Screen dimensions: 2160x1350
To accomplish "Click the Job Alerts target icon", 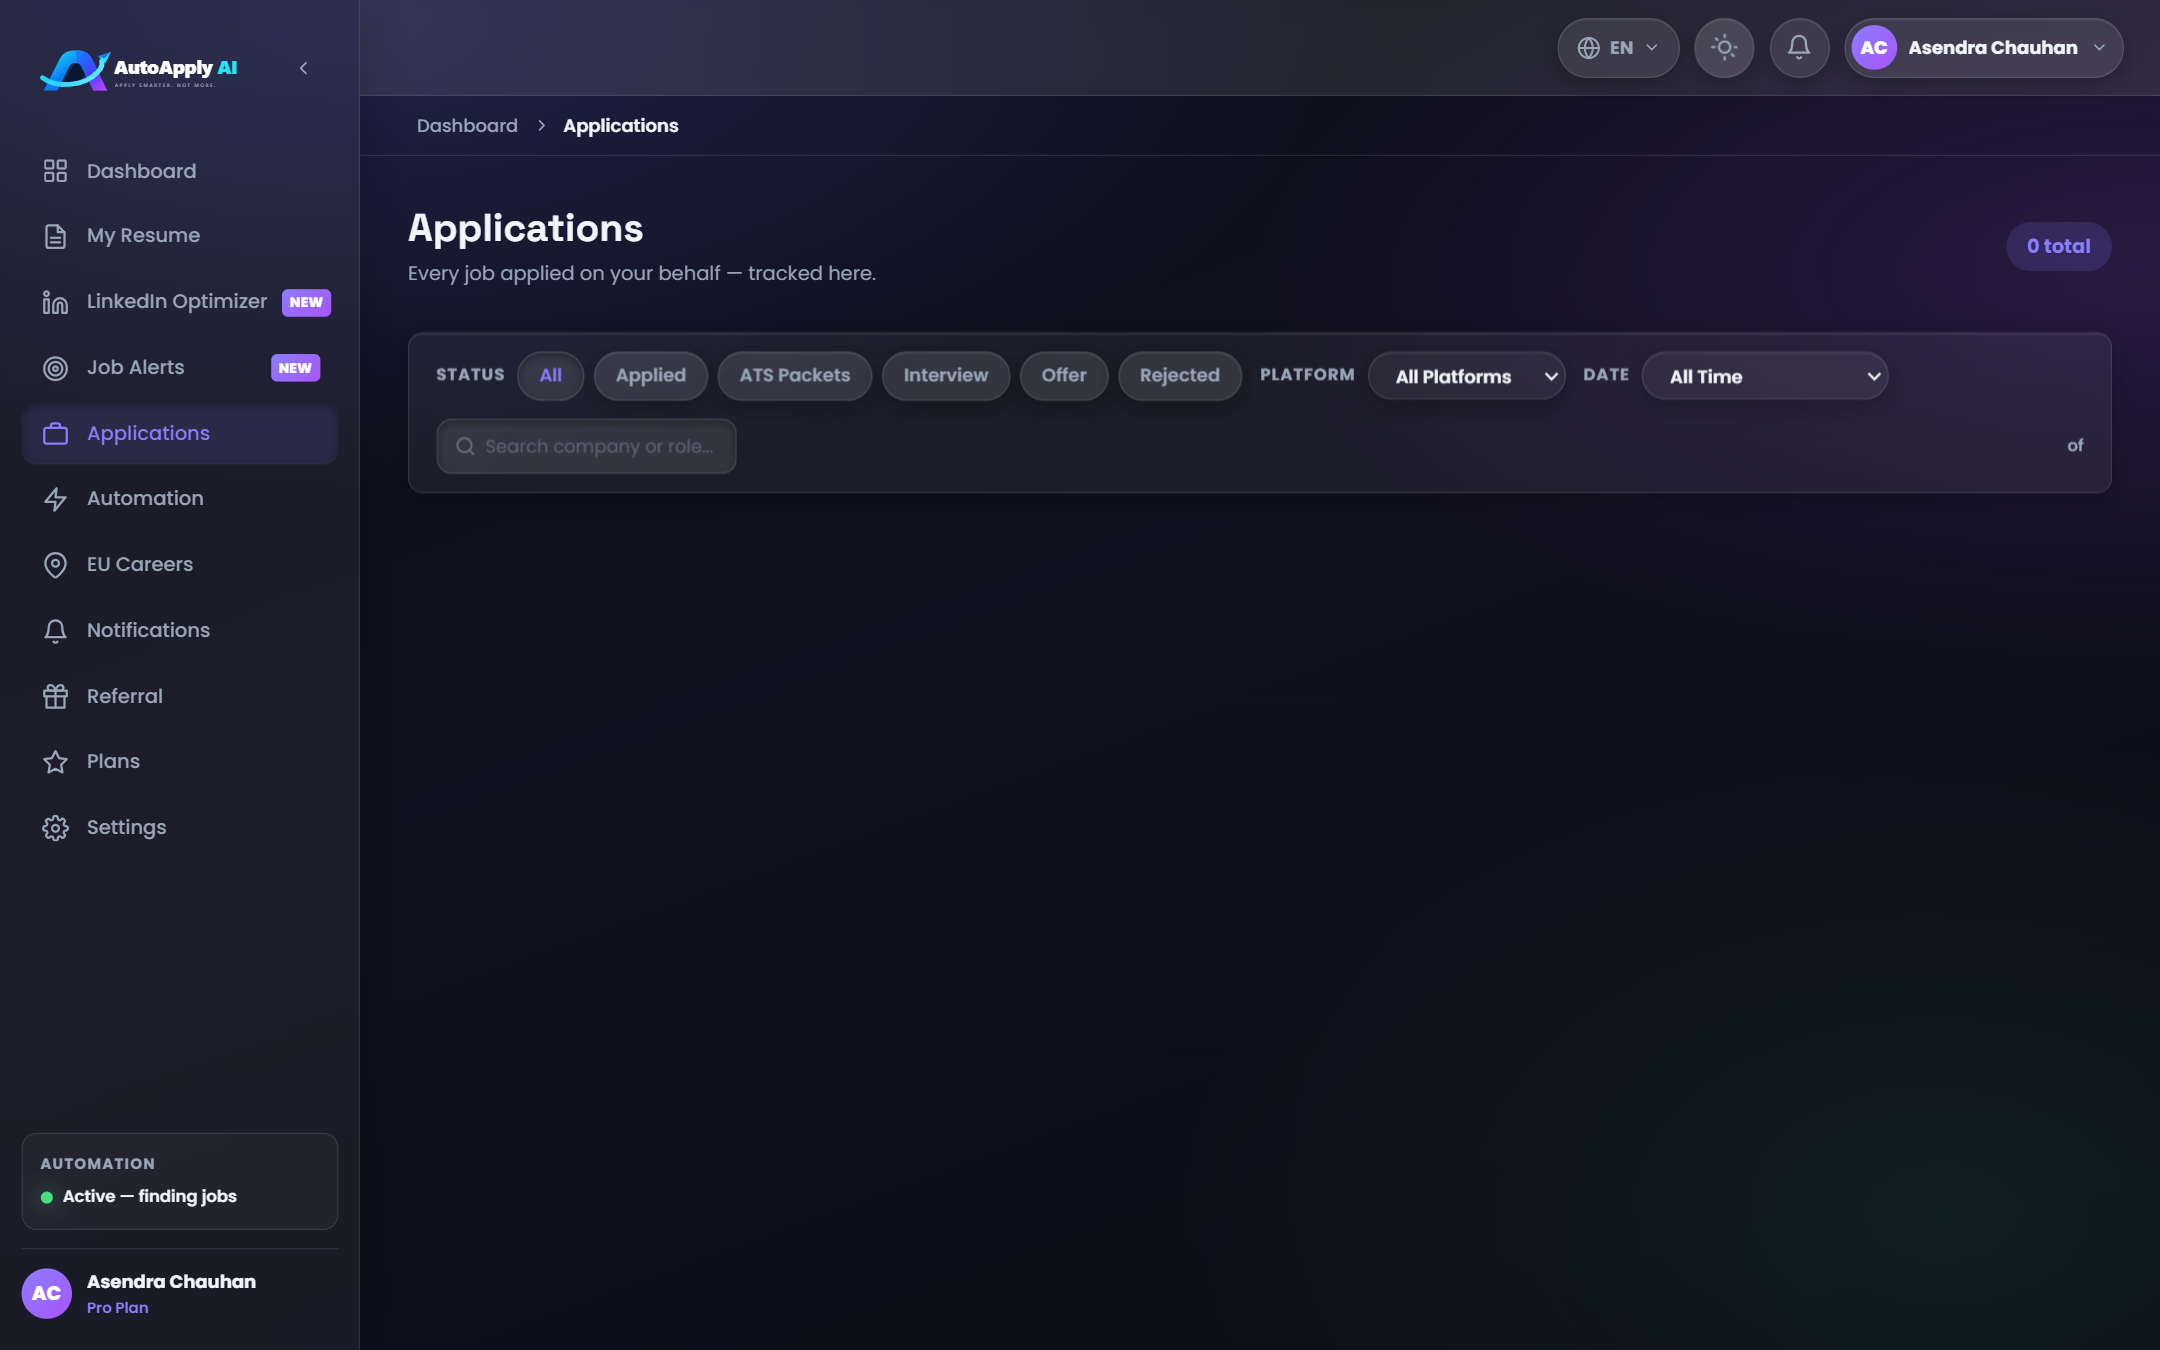I will pos(55,368).
